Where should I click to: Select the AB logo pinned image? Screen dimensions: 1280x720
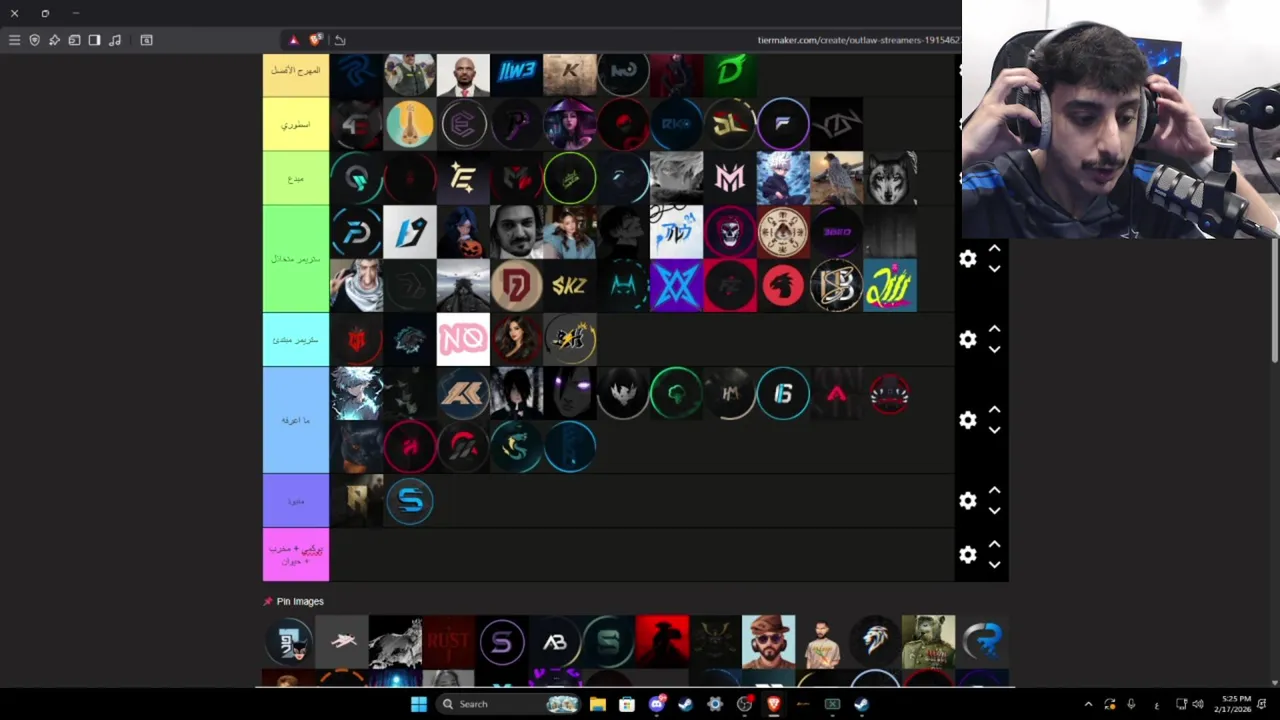[555, 642]
